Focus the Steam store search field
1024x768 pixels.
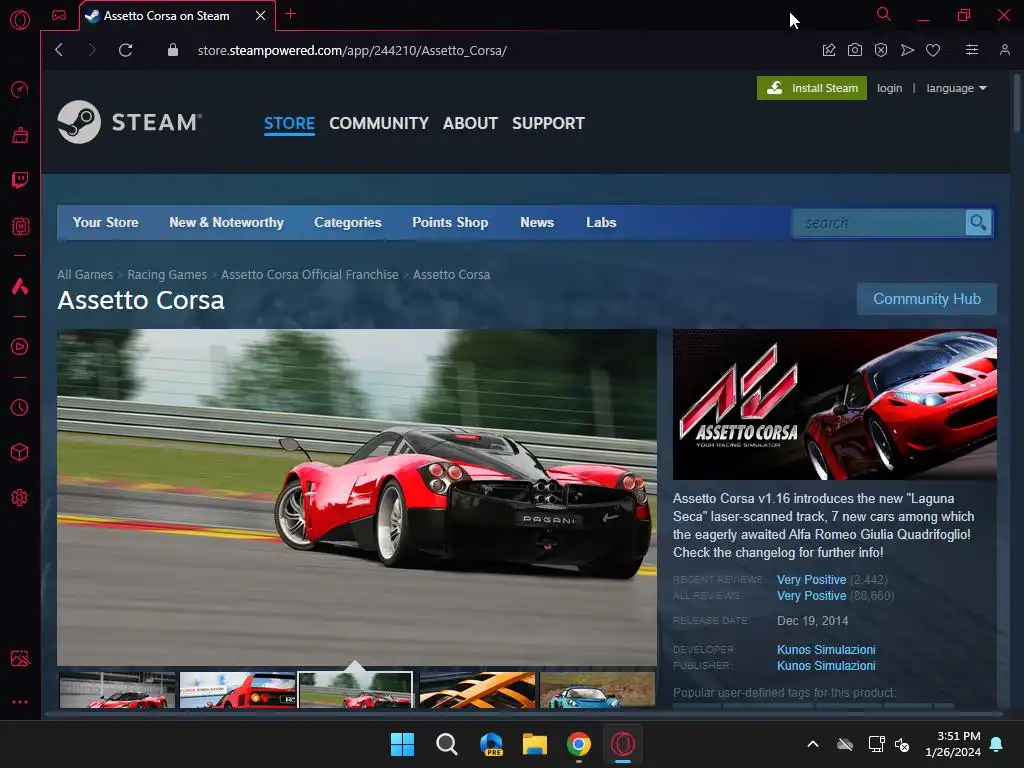pyautogui.click(x=878, y=223)
